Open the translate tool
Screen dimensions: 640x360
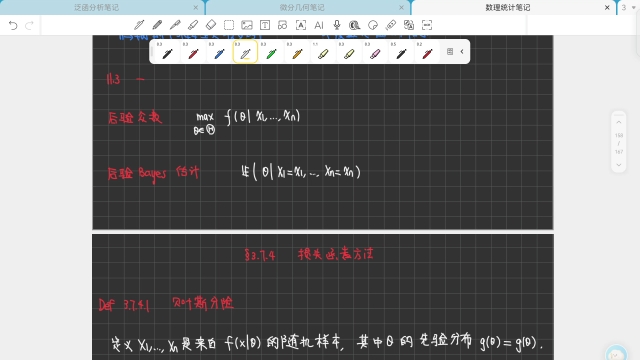point(409,25)
